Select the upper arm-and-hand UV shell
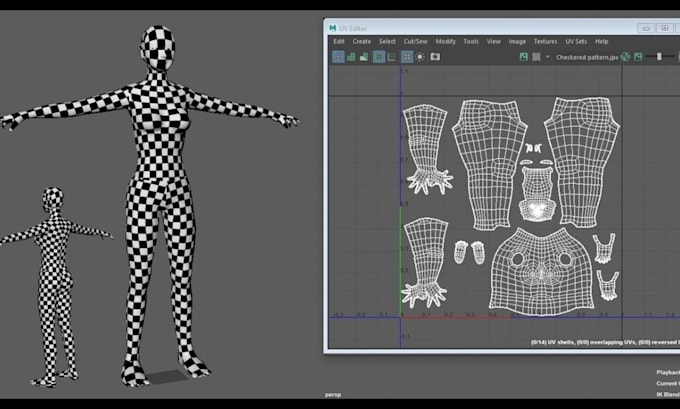 point(427,149)
